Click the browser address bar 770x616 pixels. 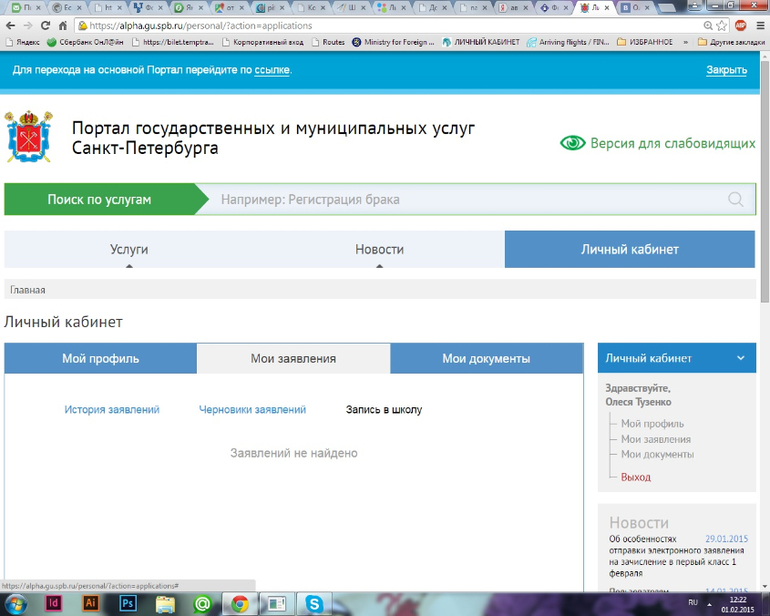(388, 26)
